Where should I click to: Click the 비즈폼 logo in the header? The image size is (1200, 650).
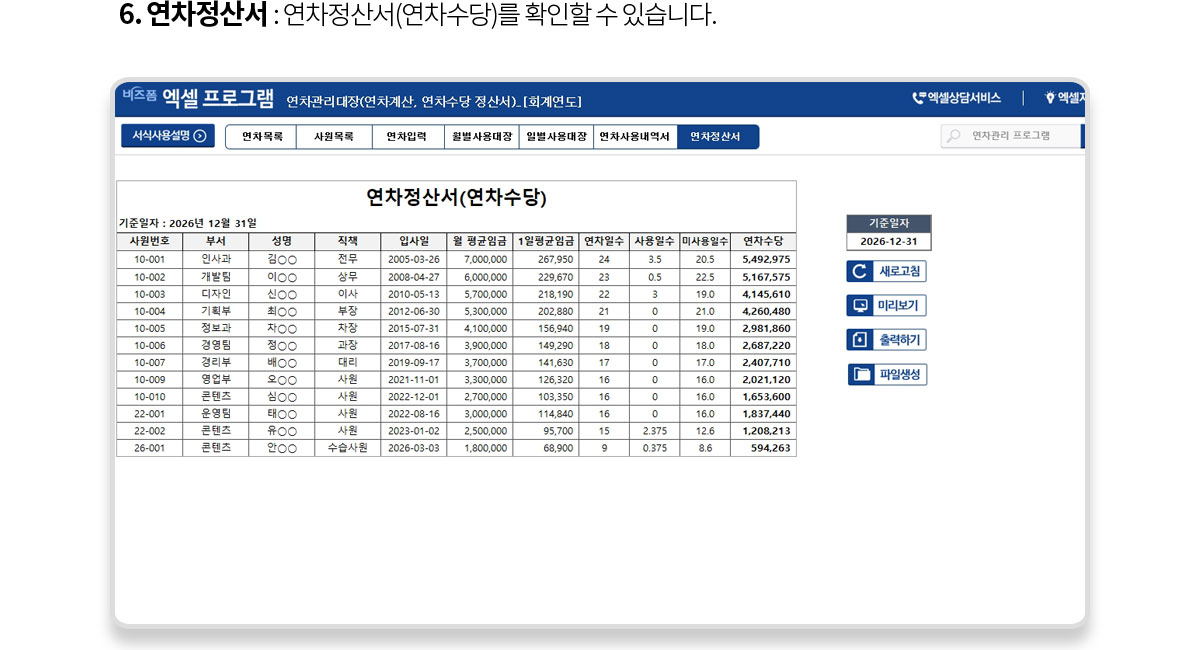pyautogui.click(x=139, y=96)
